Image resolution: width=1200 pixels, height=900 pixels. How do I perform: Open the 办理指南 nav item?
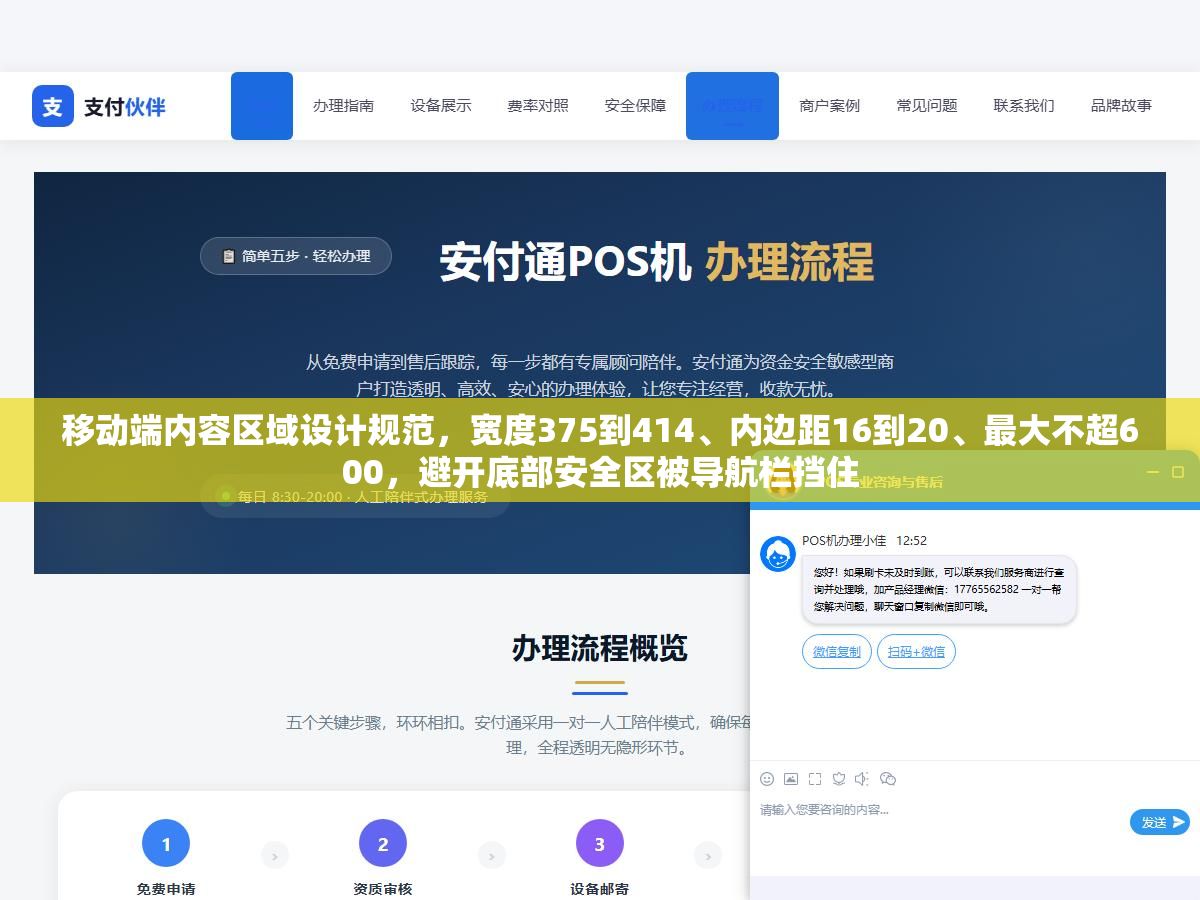pos(343,105)
